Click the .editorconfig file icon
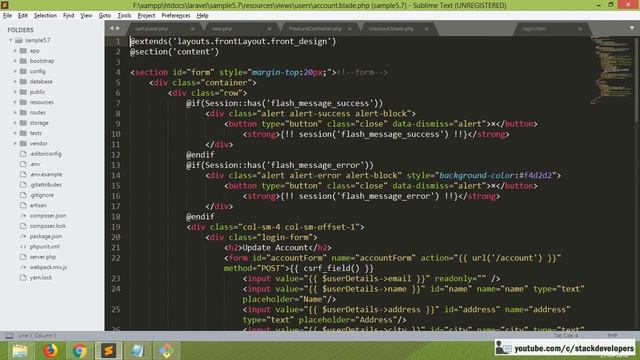 click(x=23, y=153)
